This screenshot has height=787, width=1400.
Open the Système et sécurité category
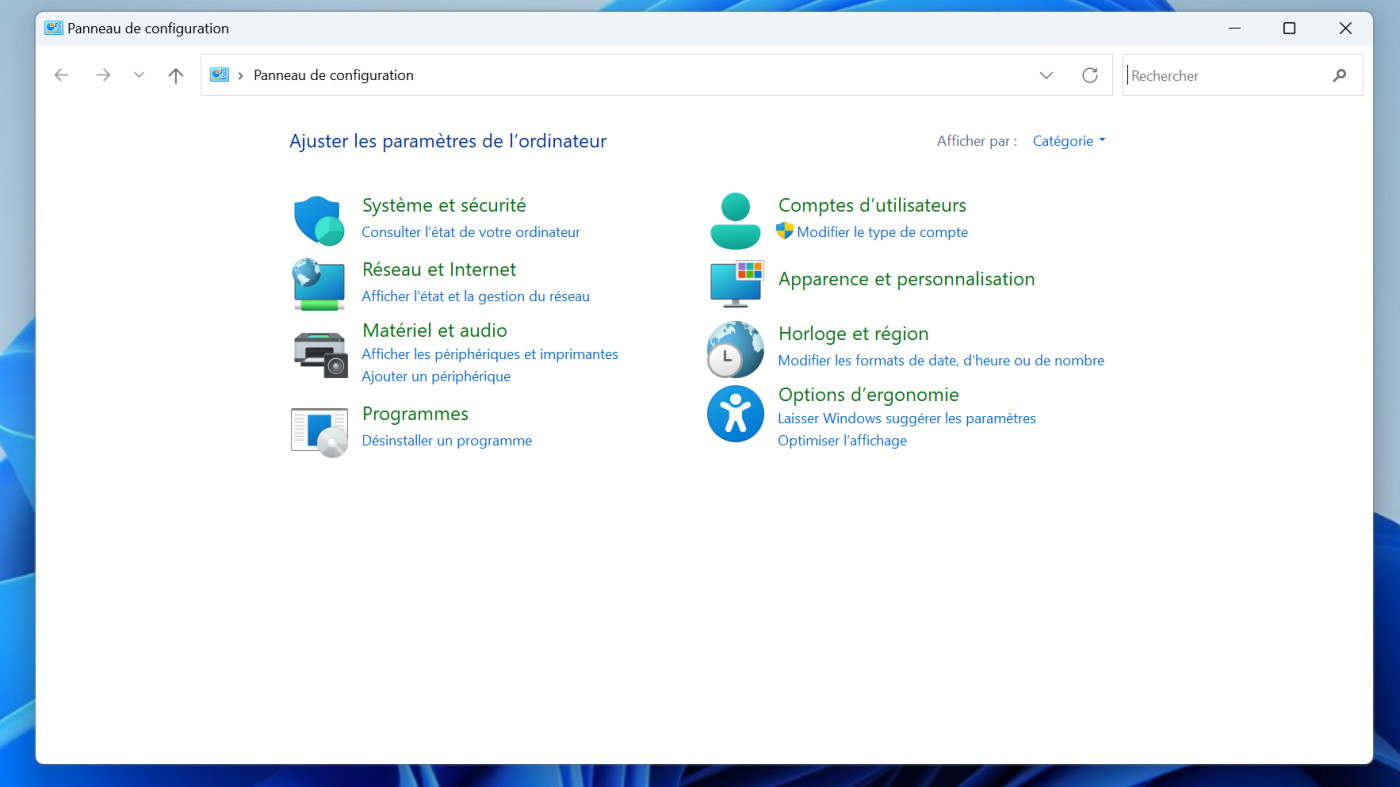tap(444, 205)
